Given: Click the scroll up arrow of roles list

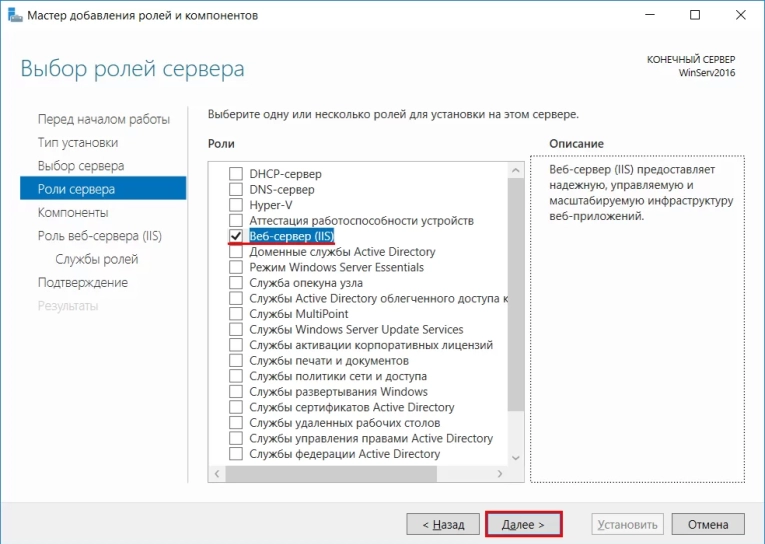Looking at the screenshot, I should (516, 170).
